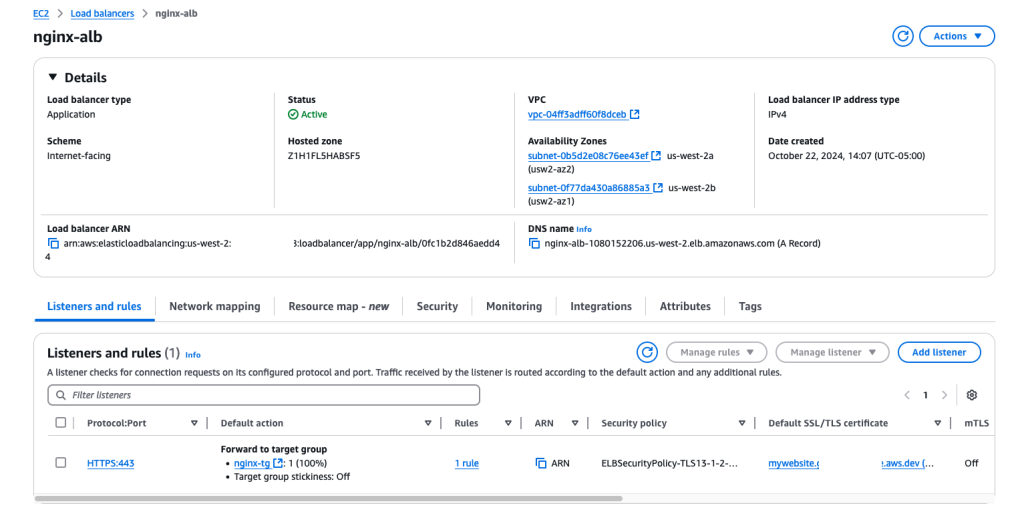Copy the listener ARN with its copy icon

(541, 463)
